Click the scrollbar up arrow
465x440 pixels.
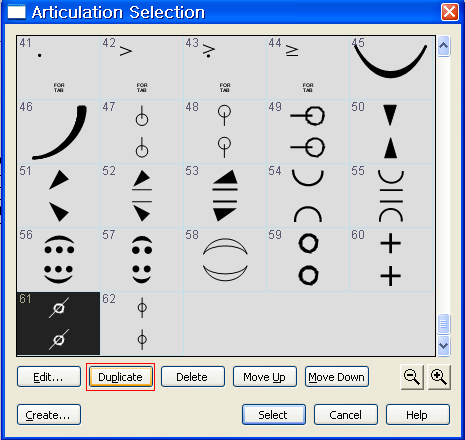point(444,46)
